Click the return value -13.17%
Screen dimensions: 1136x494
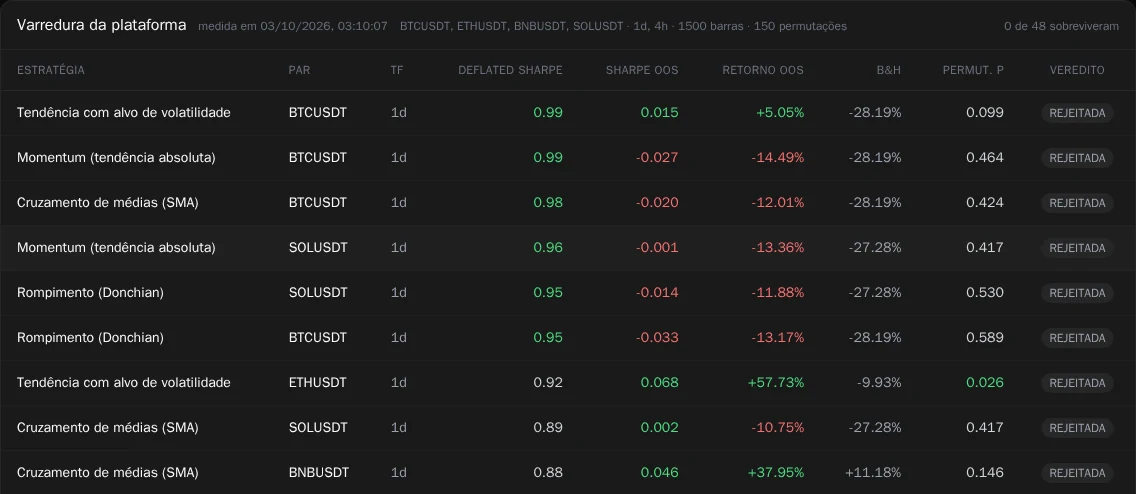pyautogui.click(x=779, y=338)
